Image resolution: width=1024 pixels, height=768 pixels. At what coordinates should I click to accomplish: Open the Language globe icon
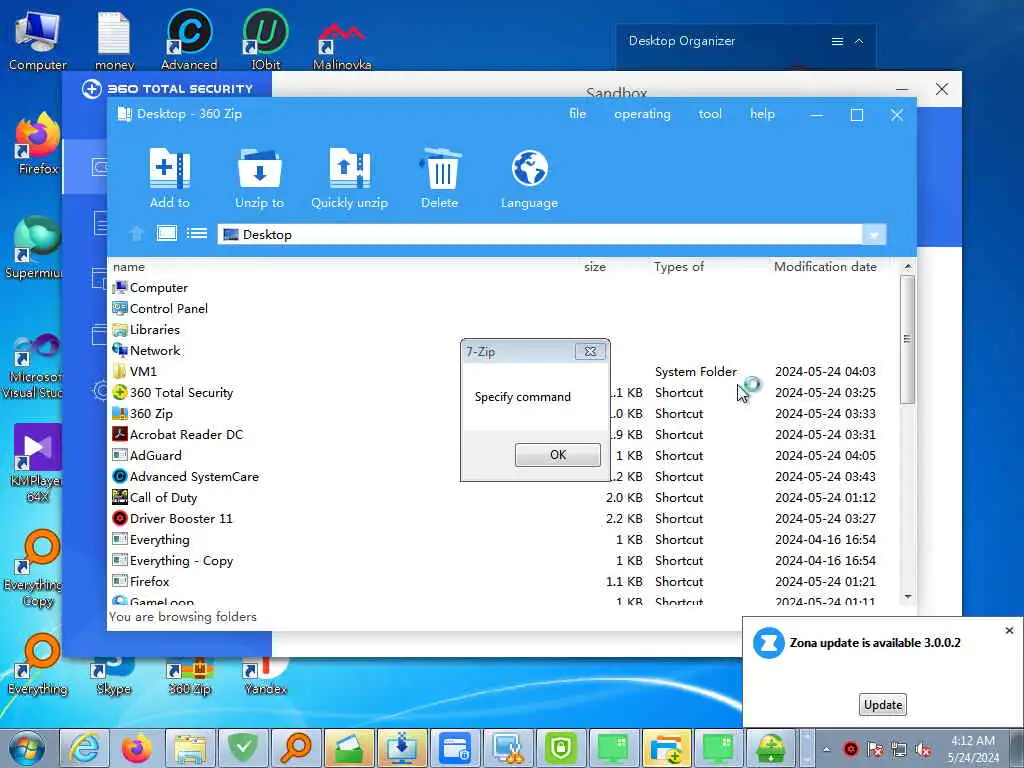point(530,168)
